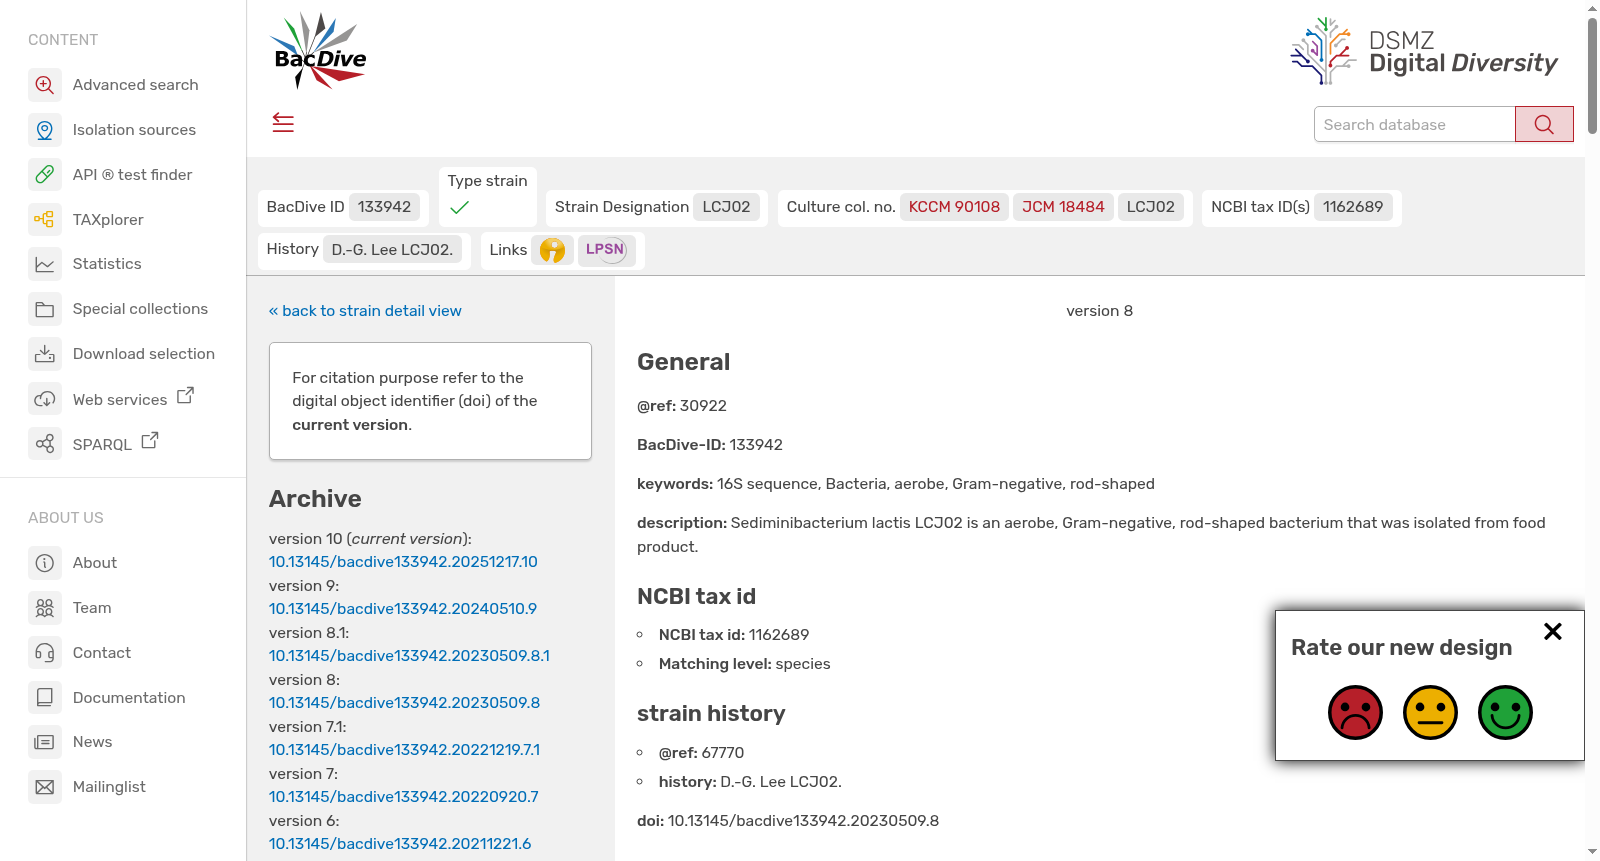The width and height of the screenshot is (1600, 861).
Task: Click the NCBI tax ID 1162689 badge
Action: click(1353, 207)
